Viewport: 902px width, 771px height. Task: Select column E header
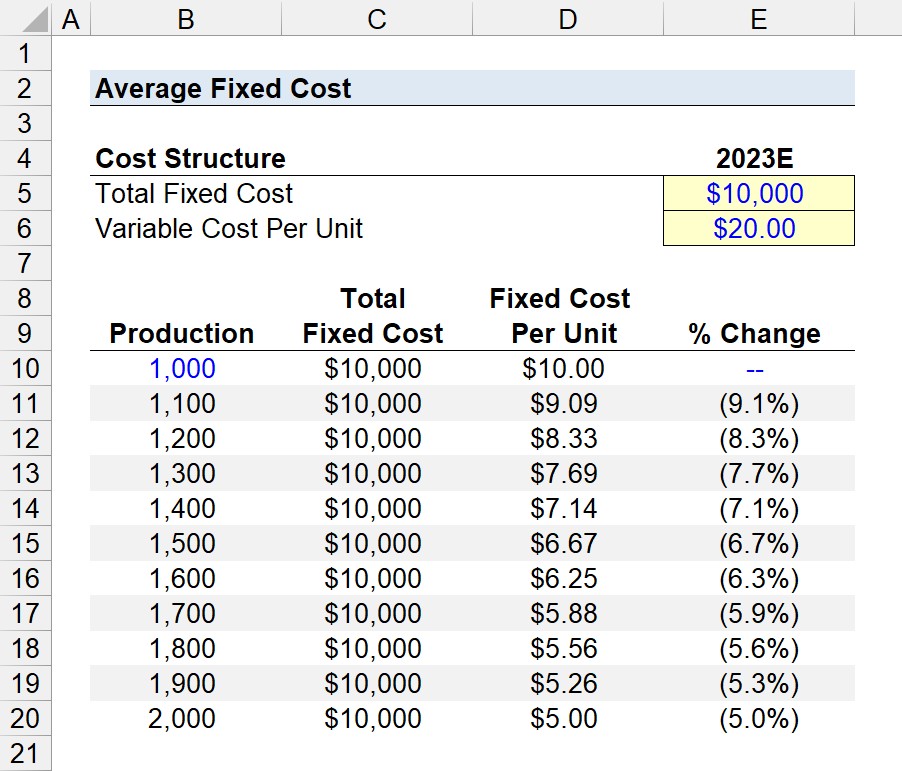point(759,18)
